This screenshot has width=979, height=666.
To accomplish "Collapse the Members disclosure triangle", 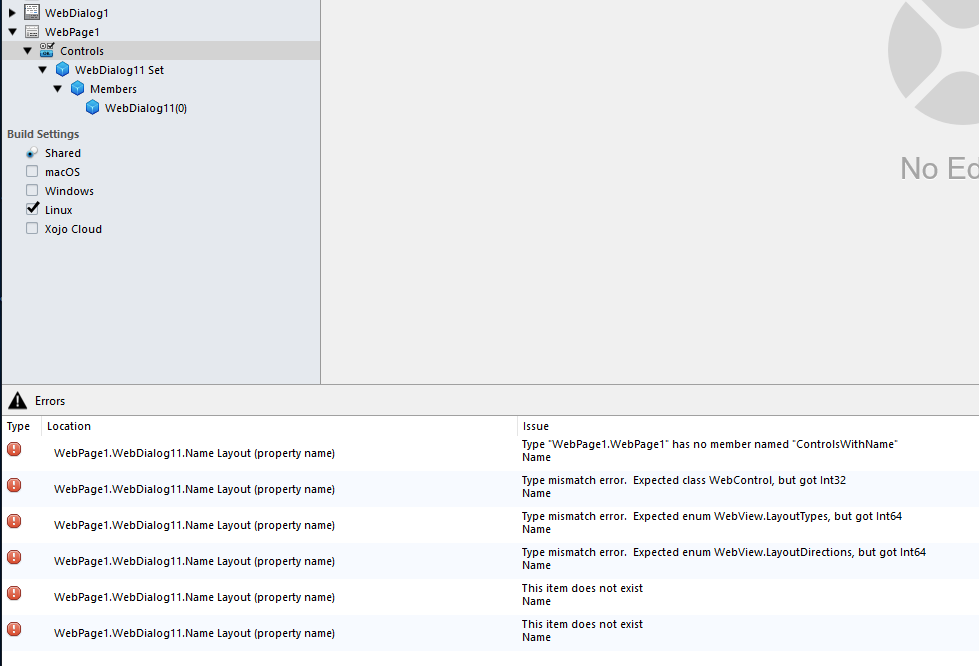I will click(57, 89).
